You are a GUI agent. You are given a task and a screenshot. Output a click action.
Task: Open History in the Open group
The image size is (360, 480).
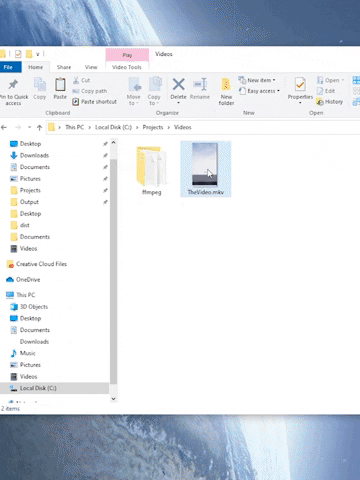[x=329, y=102]
